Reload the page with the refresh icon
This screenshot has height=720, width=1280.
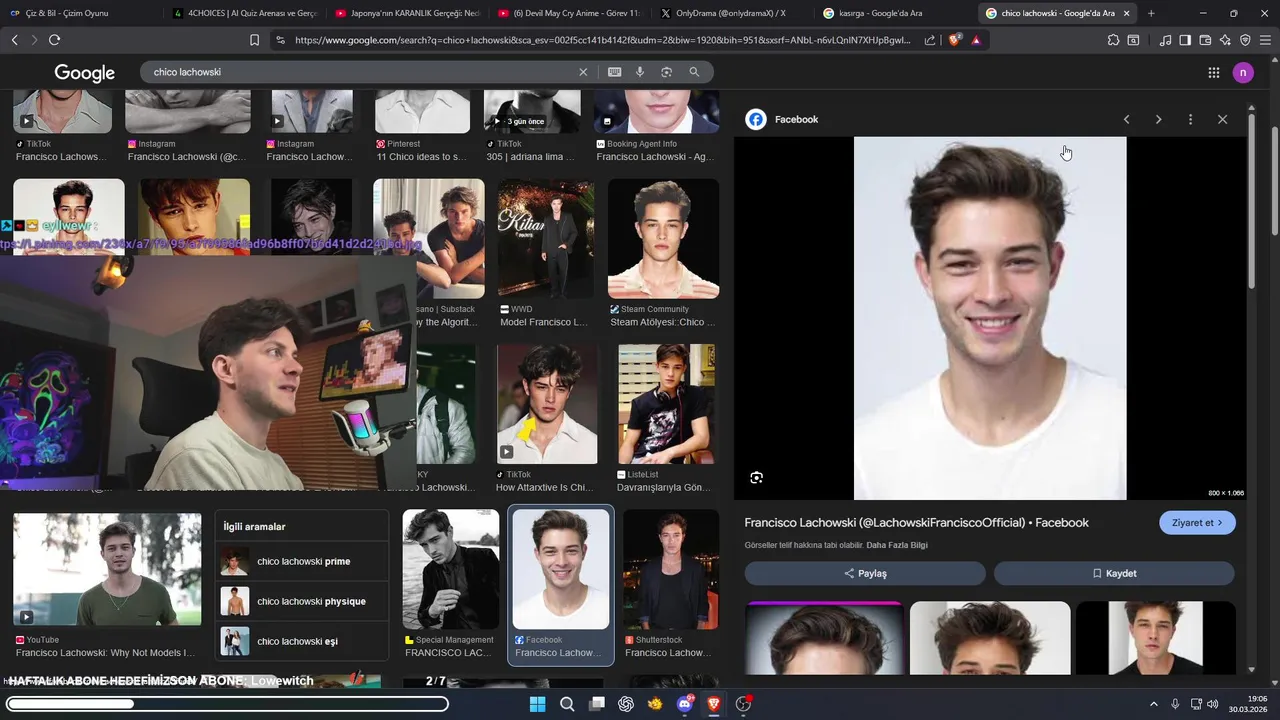pos(54,40)
